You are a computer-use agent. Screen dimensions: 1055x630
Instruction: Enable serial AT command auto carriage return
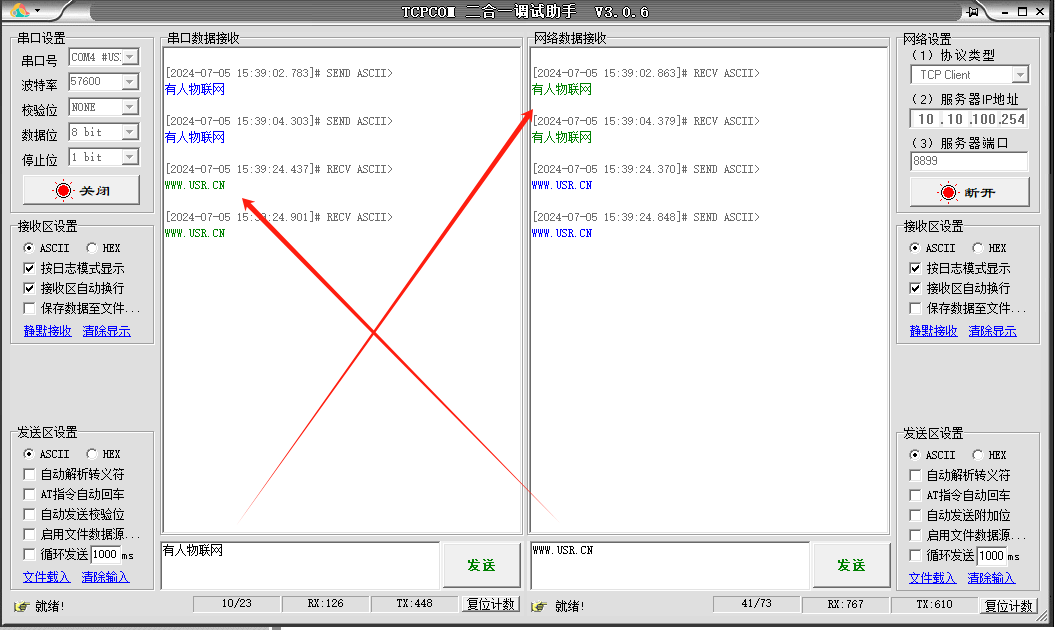tap(29, 494)
